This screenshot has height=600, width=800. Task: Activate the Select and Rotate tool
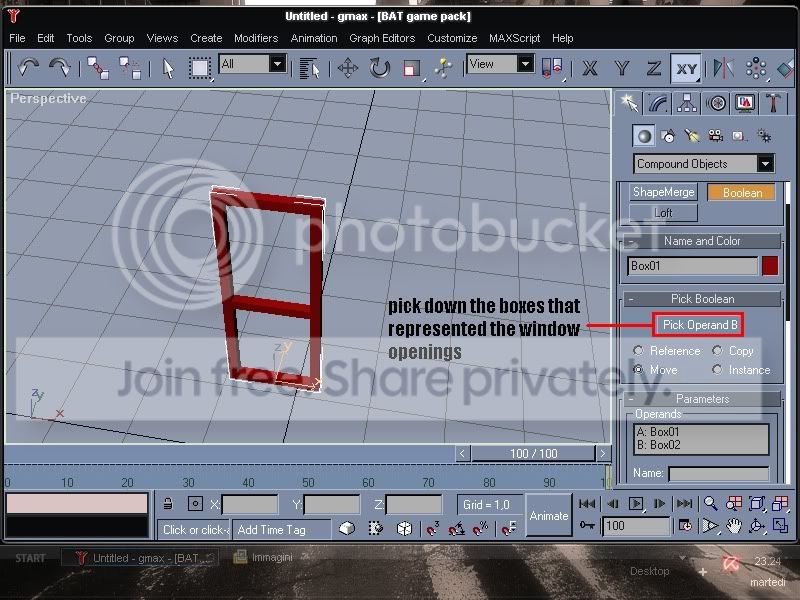point(380,68)
